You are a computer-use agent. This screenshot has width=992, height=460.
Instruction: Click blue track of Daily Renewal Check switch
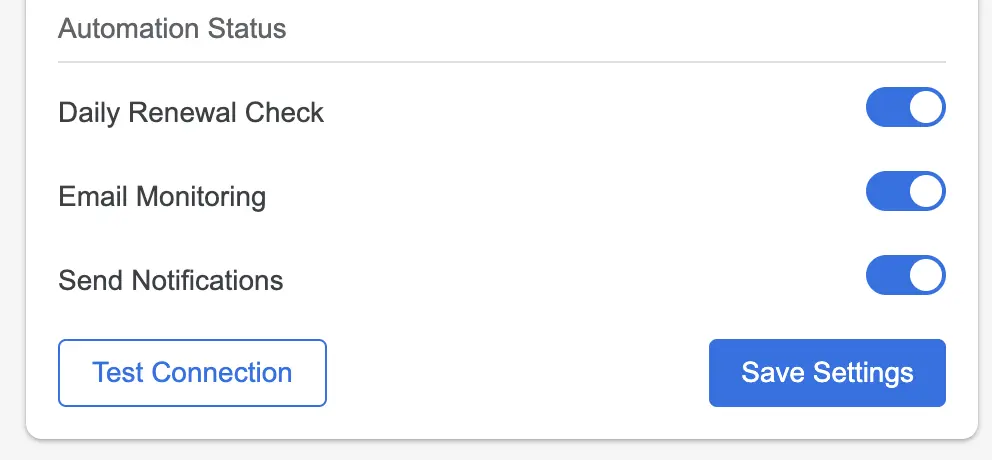point(886,107)
